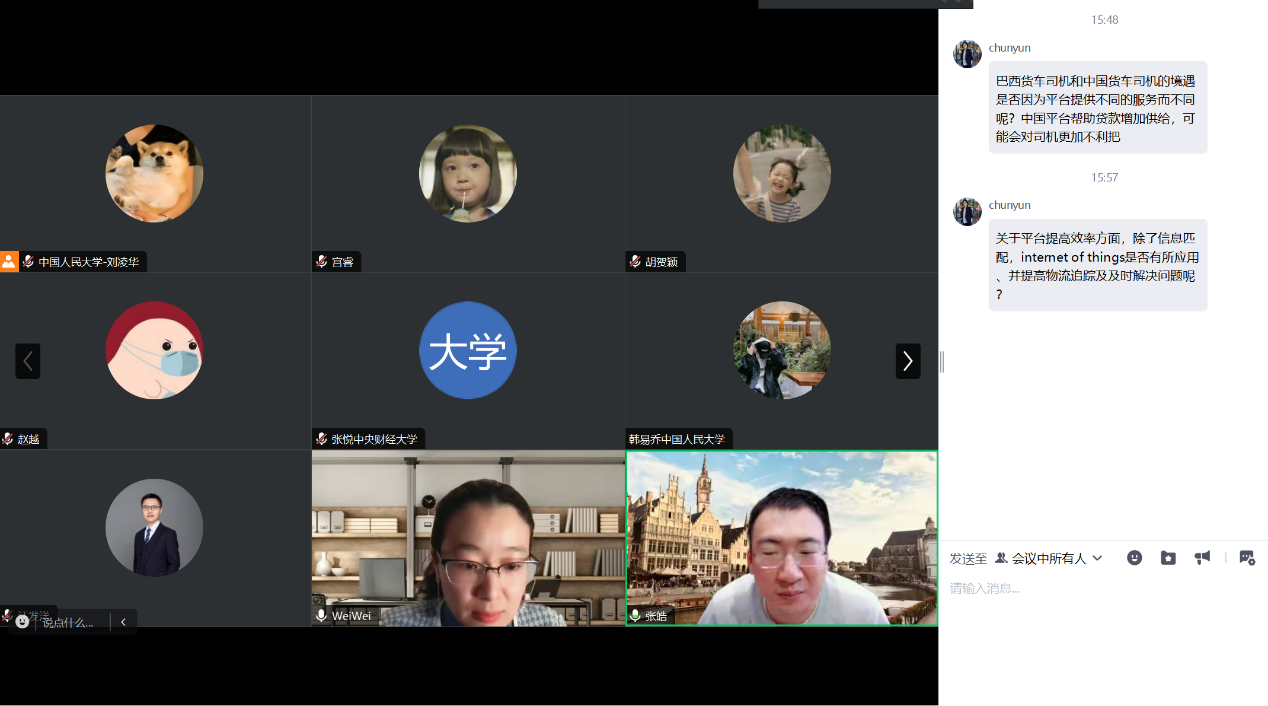Toggle the microphone icon next to 张皓

[x=635, y=616]
